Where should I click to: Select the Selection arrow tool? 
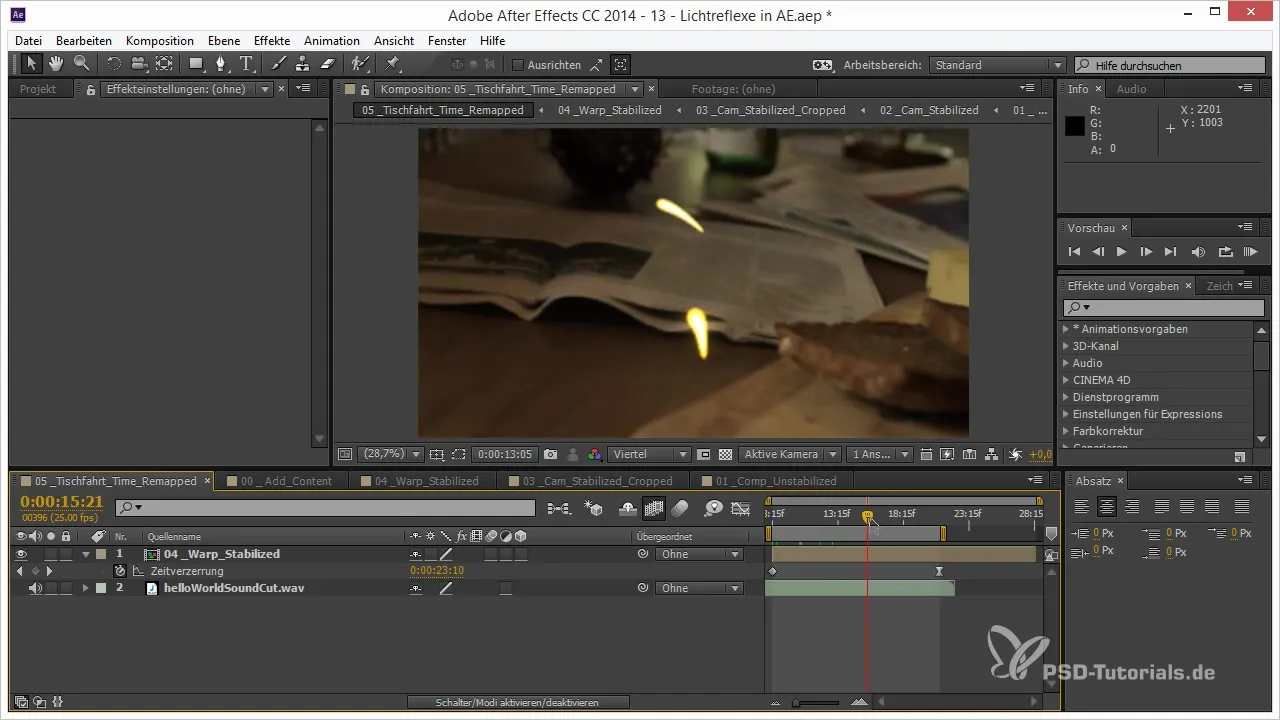(x=31, y=63)
